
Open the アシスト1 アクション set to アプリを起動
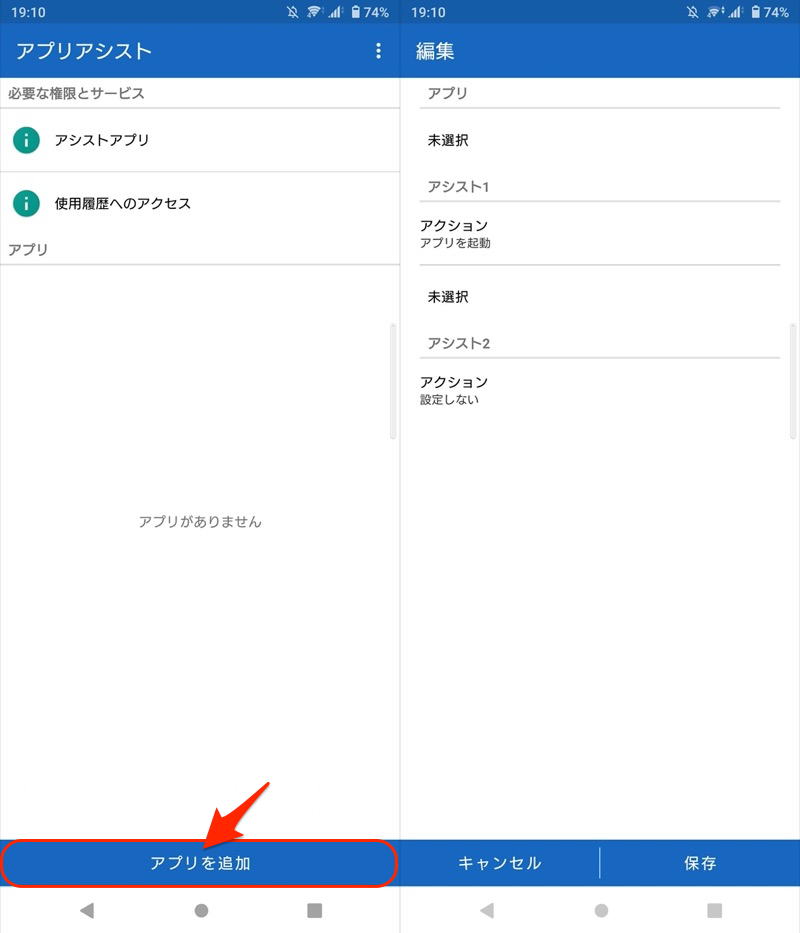(456, 233)
